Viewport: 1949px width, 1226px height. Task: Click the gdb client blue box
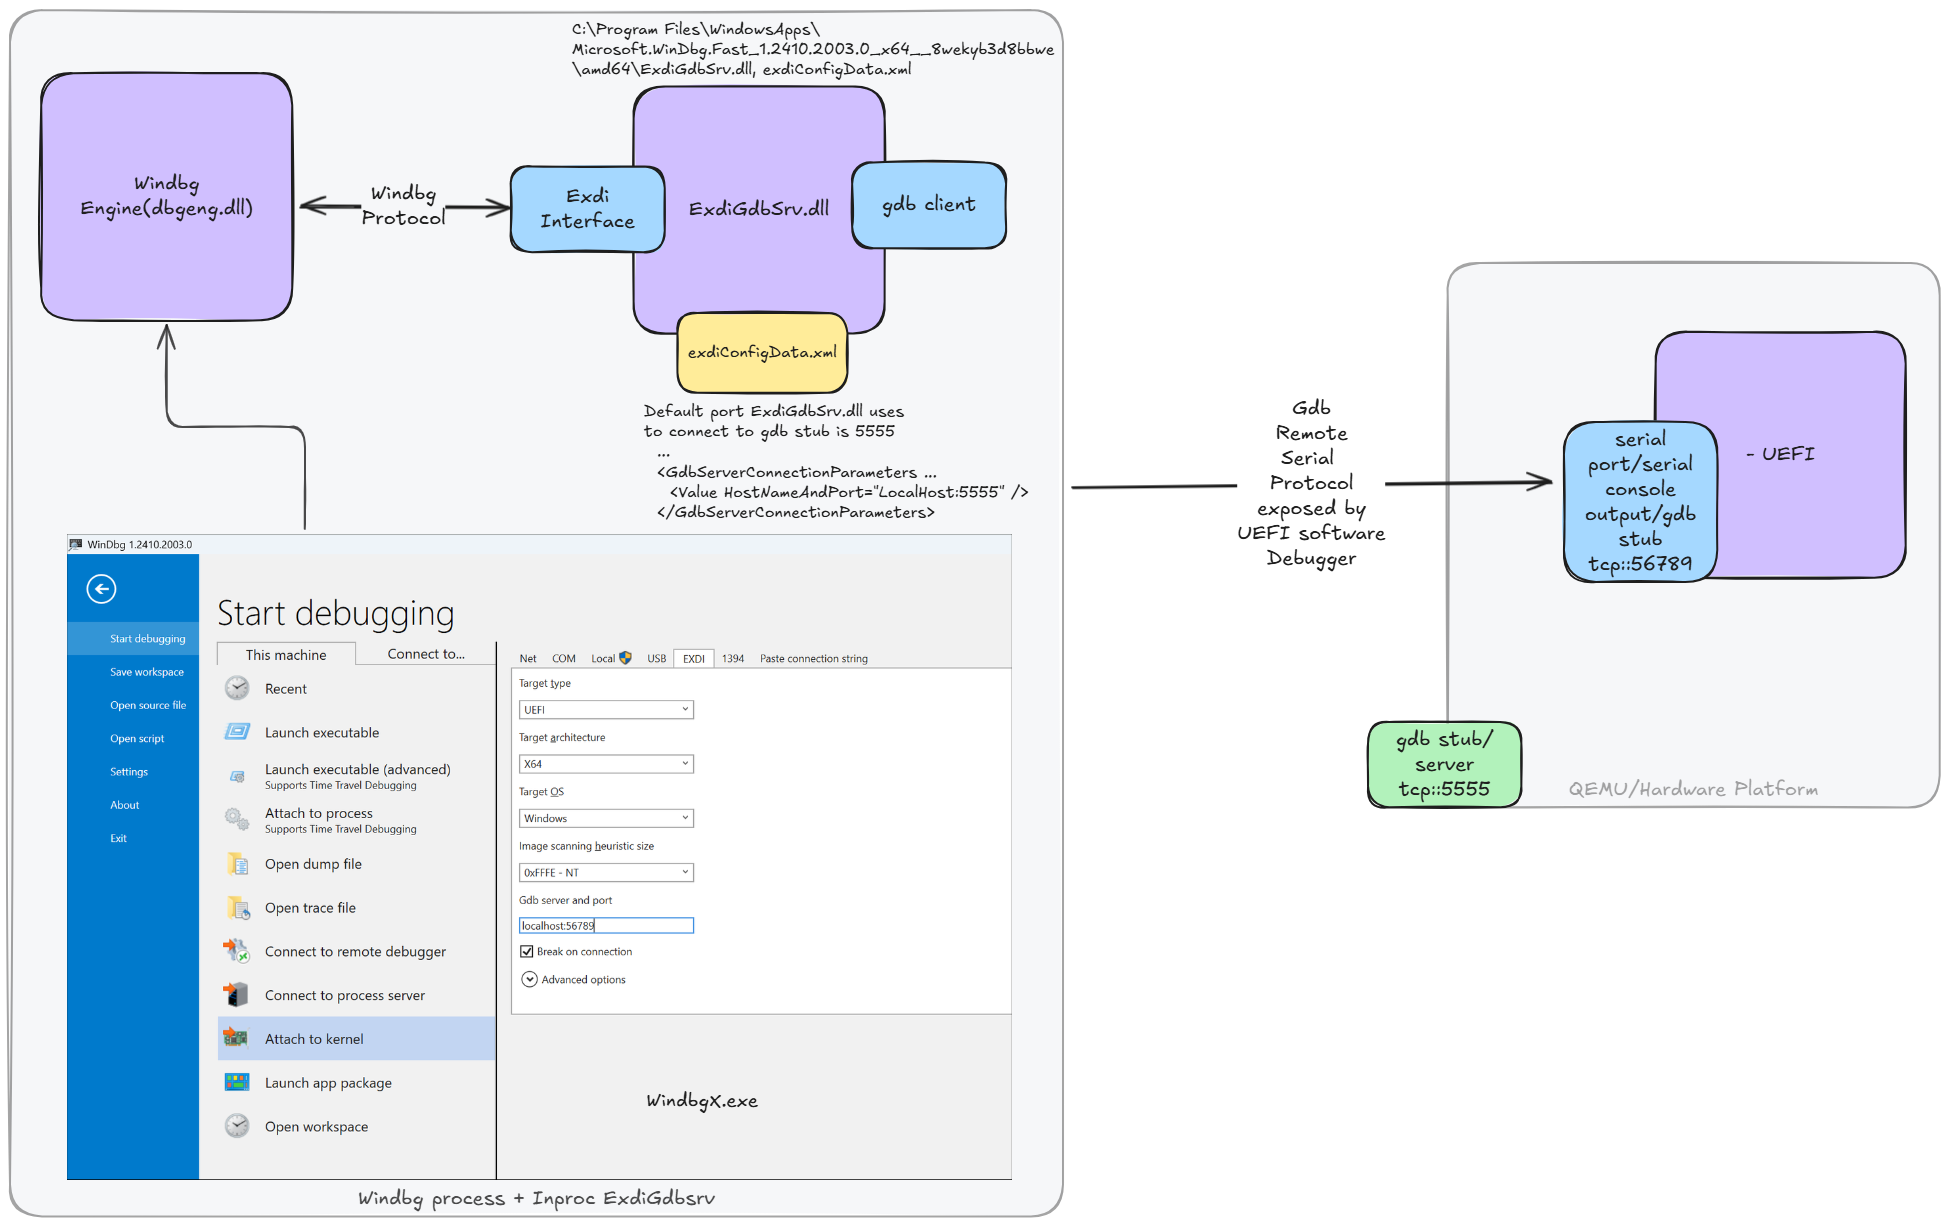point(929,205)
